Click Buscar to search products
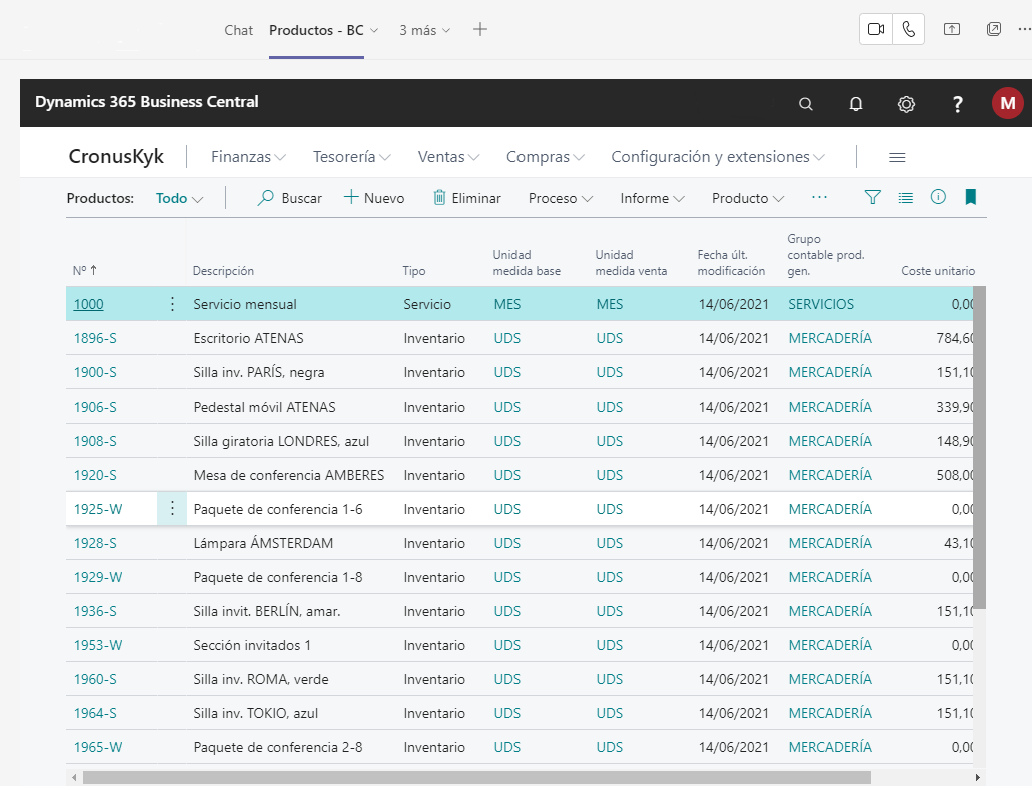Image resolution: width=1032 pixels, height=786 pixels. click(x=289, y=198)
